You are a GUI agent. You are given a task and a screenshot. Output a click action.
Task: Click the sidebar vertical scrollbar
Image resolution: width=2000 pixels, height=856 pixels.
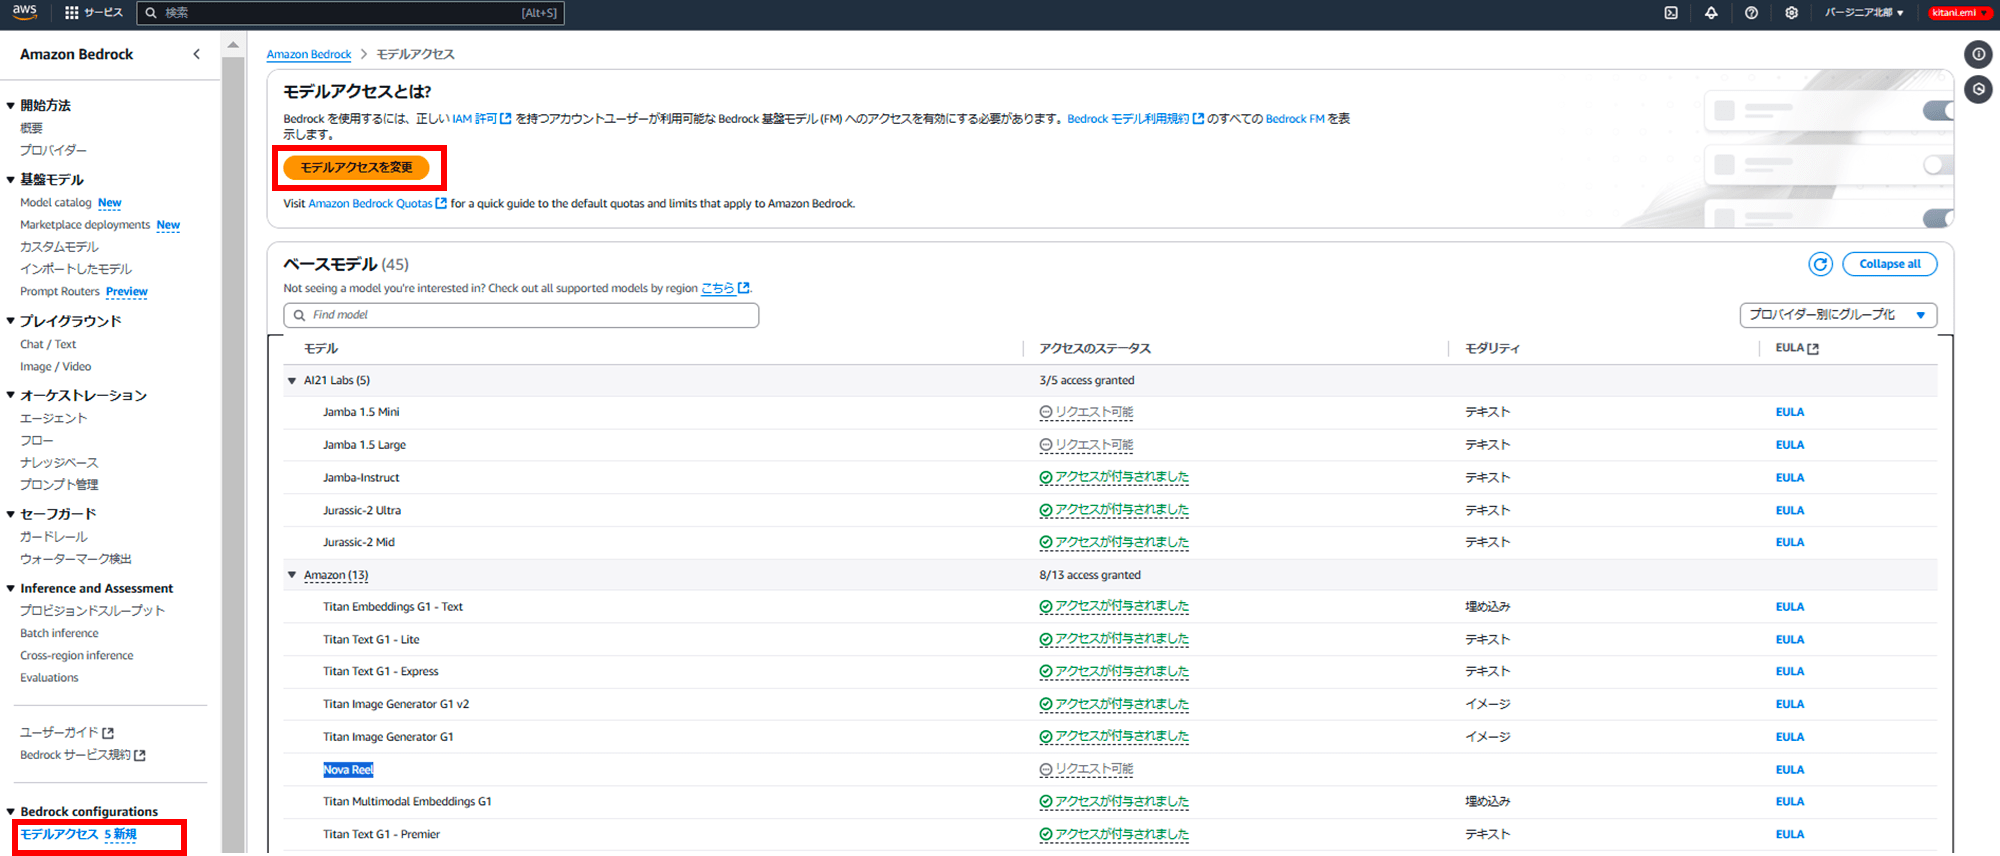[233, 450]
